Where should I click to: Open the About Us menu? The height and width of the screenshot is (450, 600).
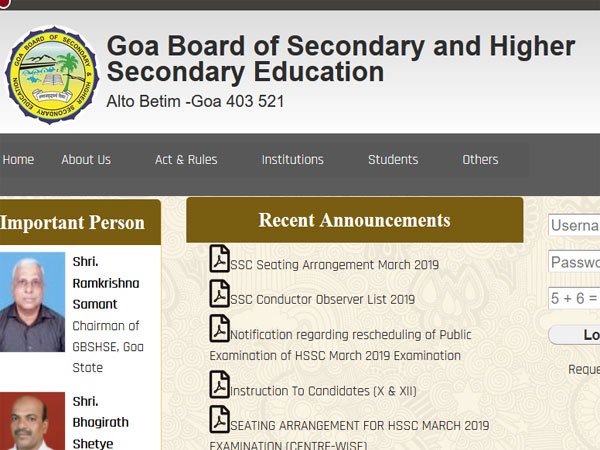pos(86,160)
